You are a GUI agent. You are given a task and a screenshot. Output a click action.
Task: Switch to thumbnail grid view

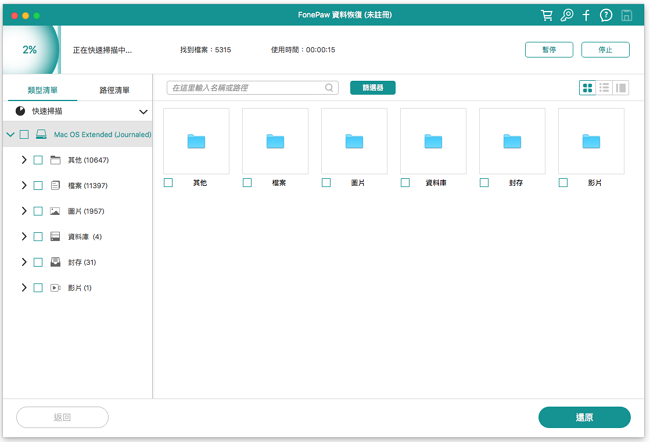(x=587, y=88)
